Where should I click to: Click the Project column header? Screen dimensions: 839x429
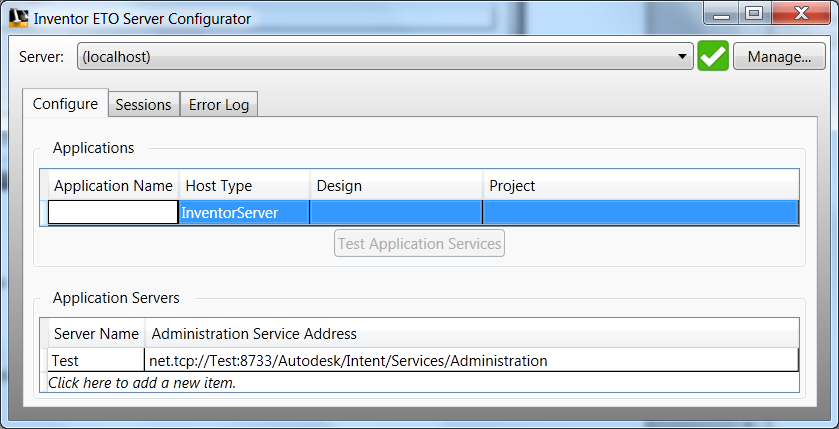coord(640,186)
